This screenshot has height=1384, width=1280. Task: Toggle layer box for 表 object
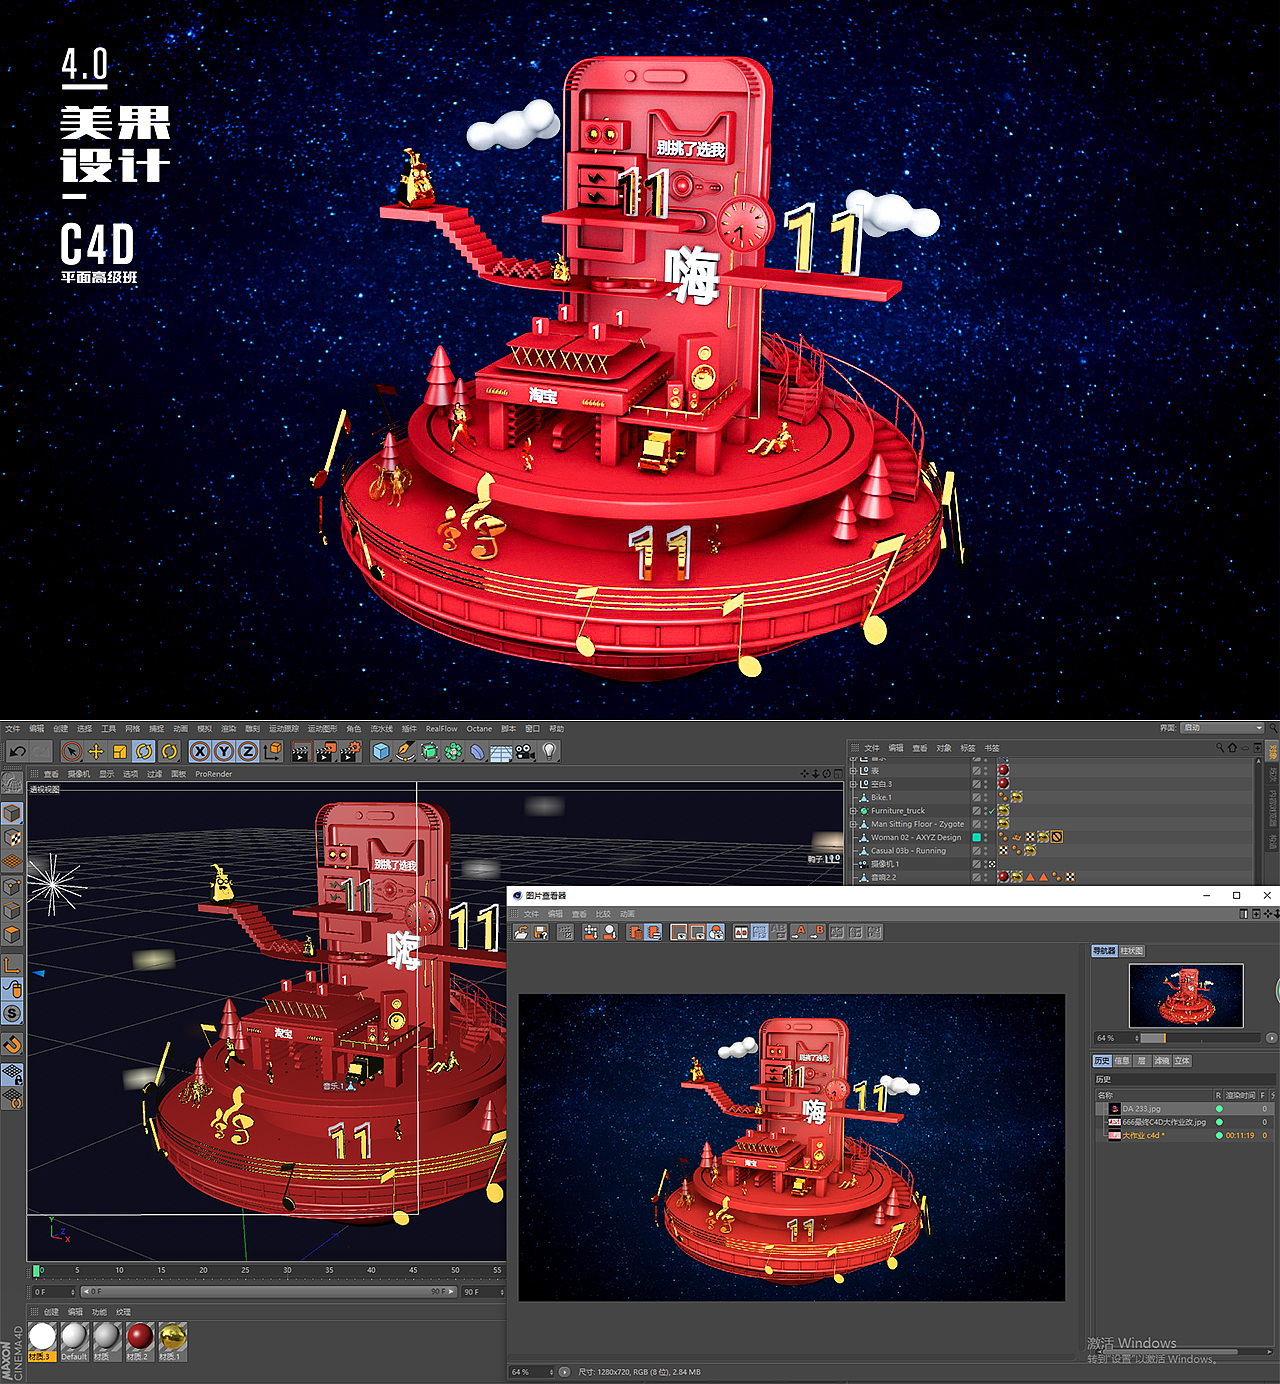coord(977,771)
